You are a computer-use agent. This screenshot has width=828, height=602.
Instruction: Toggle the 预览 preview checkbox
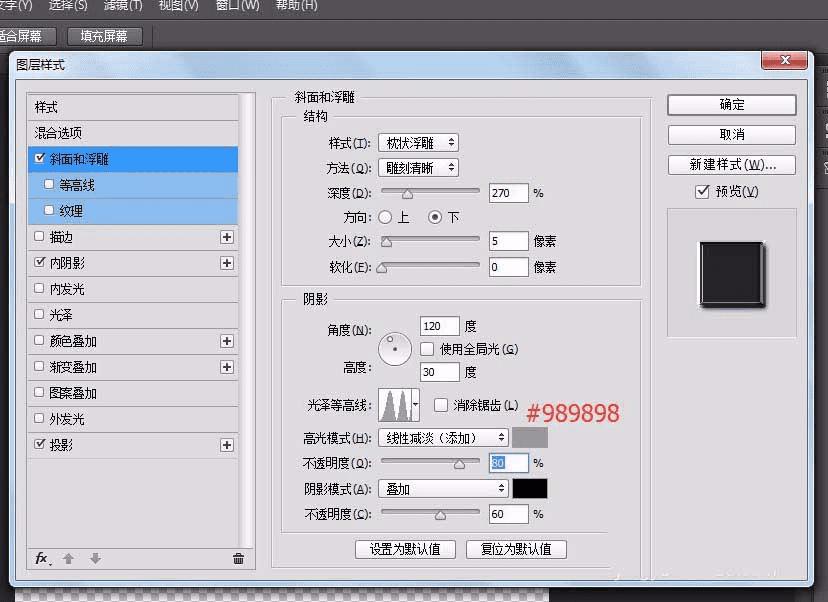point(702,191)
